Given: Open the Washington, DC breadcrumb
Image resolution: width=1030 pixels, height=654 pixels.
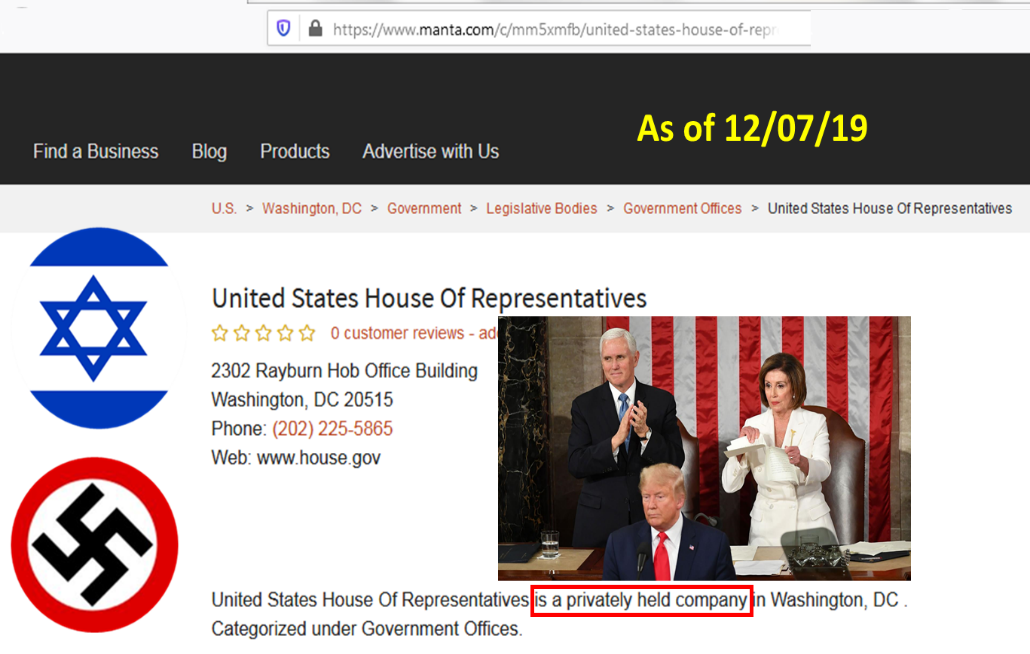Looking at the screenshot, I should click(312, 208).
